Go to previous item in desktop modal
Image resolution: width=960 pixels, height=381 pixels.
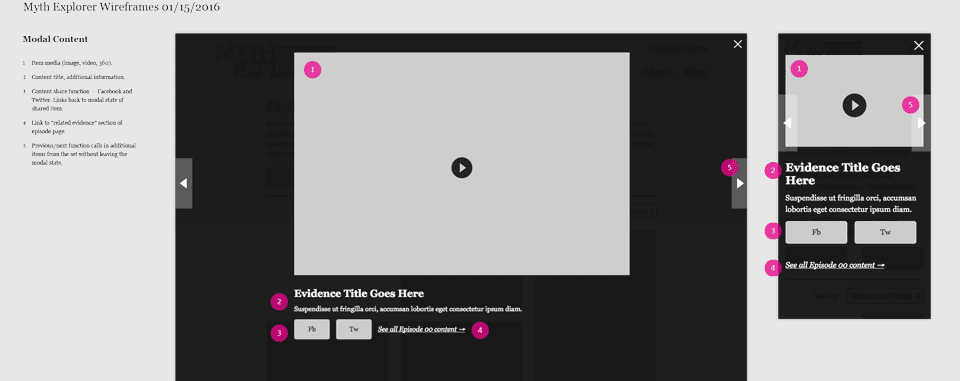coord(184,183)
